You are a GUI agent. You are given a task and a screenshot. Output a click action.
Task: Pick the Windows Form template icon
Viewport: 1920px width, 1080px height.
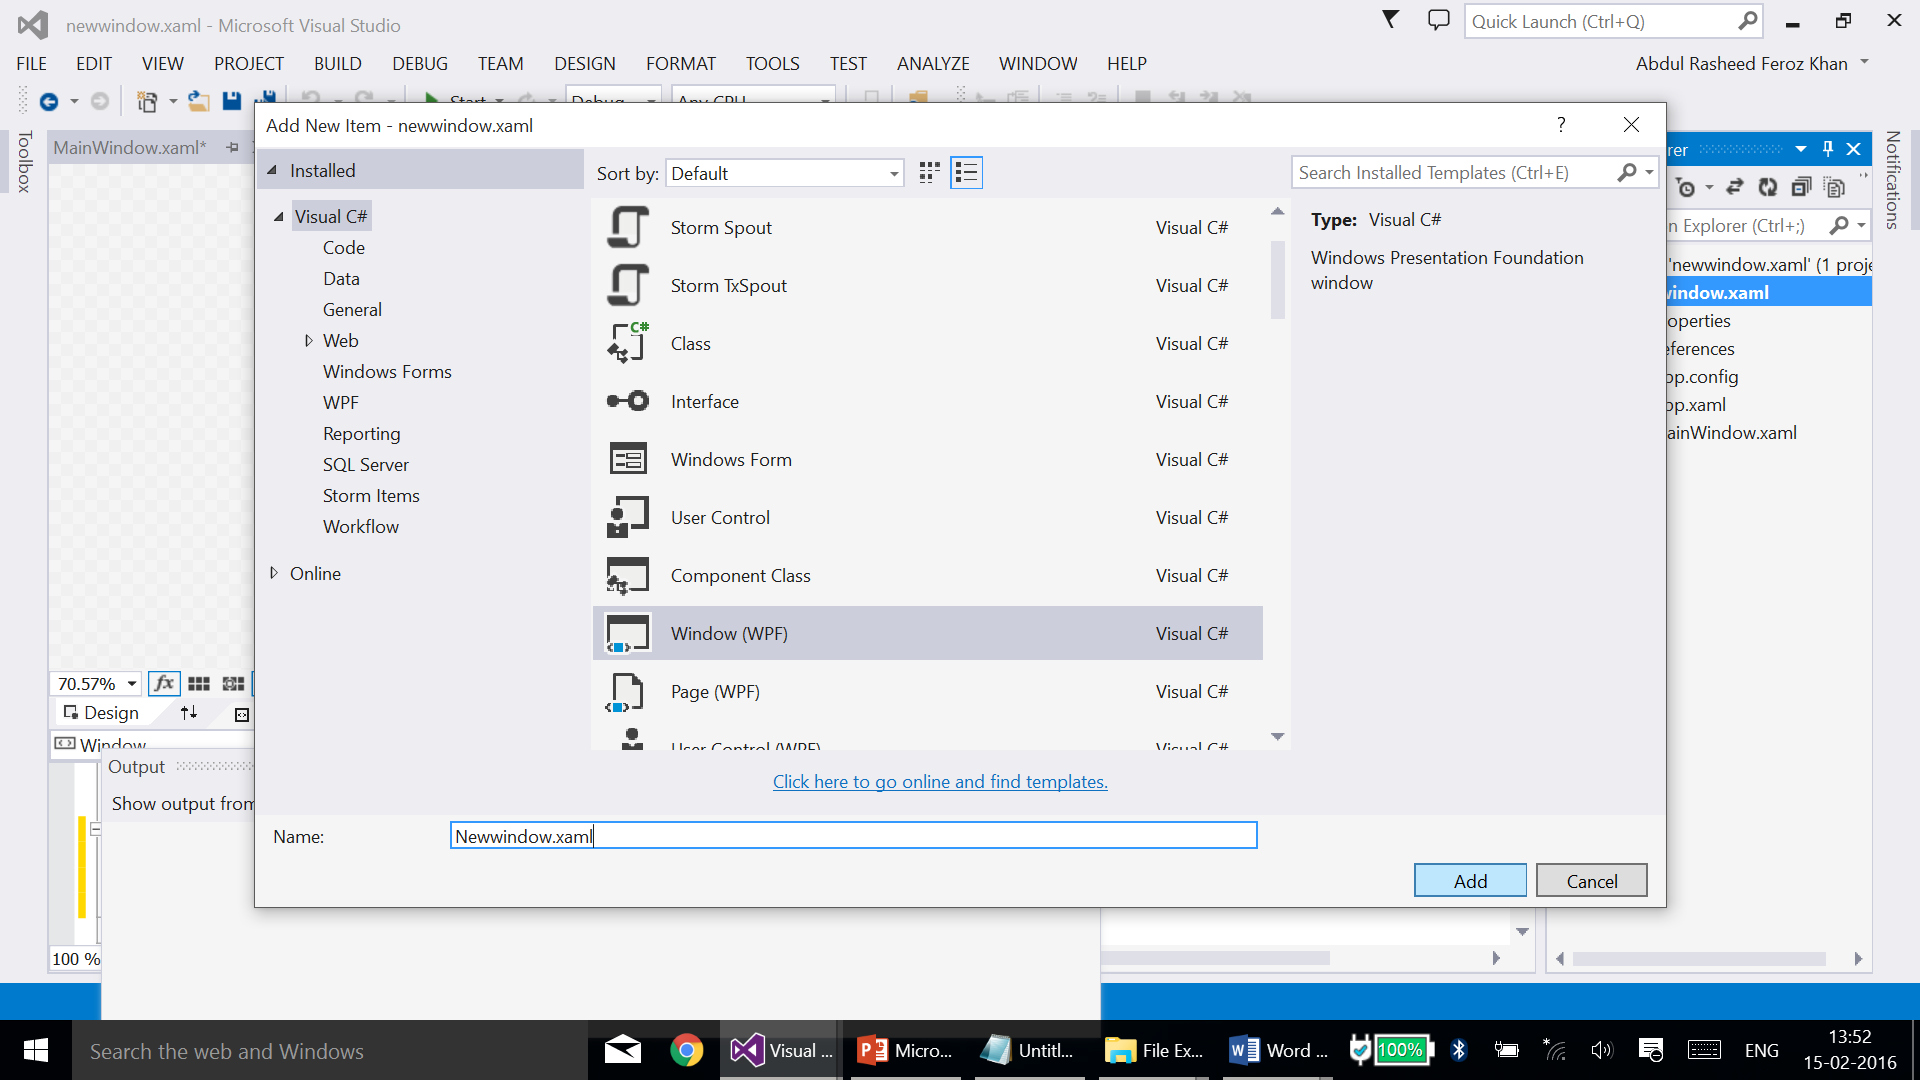pos(628,460)
